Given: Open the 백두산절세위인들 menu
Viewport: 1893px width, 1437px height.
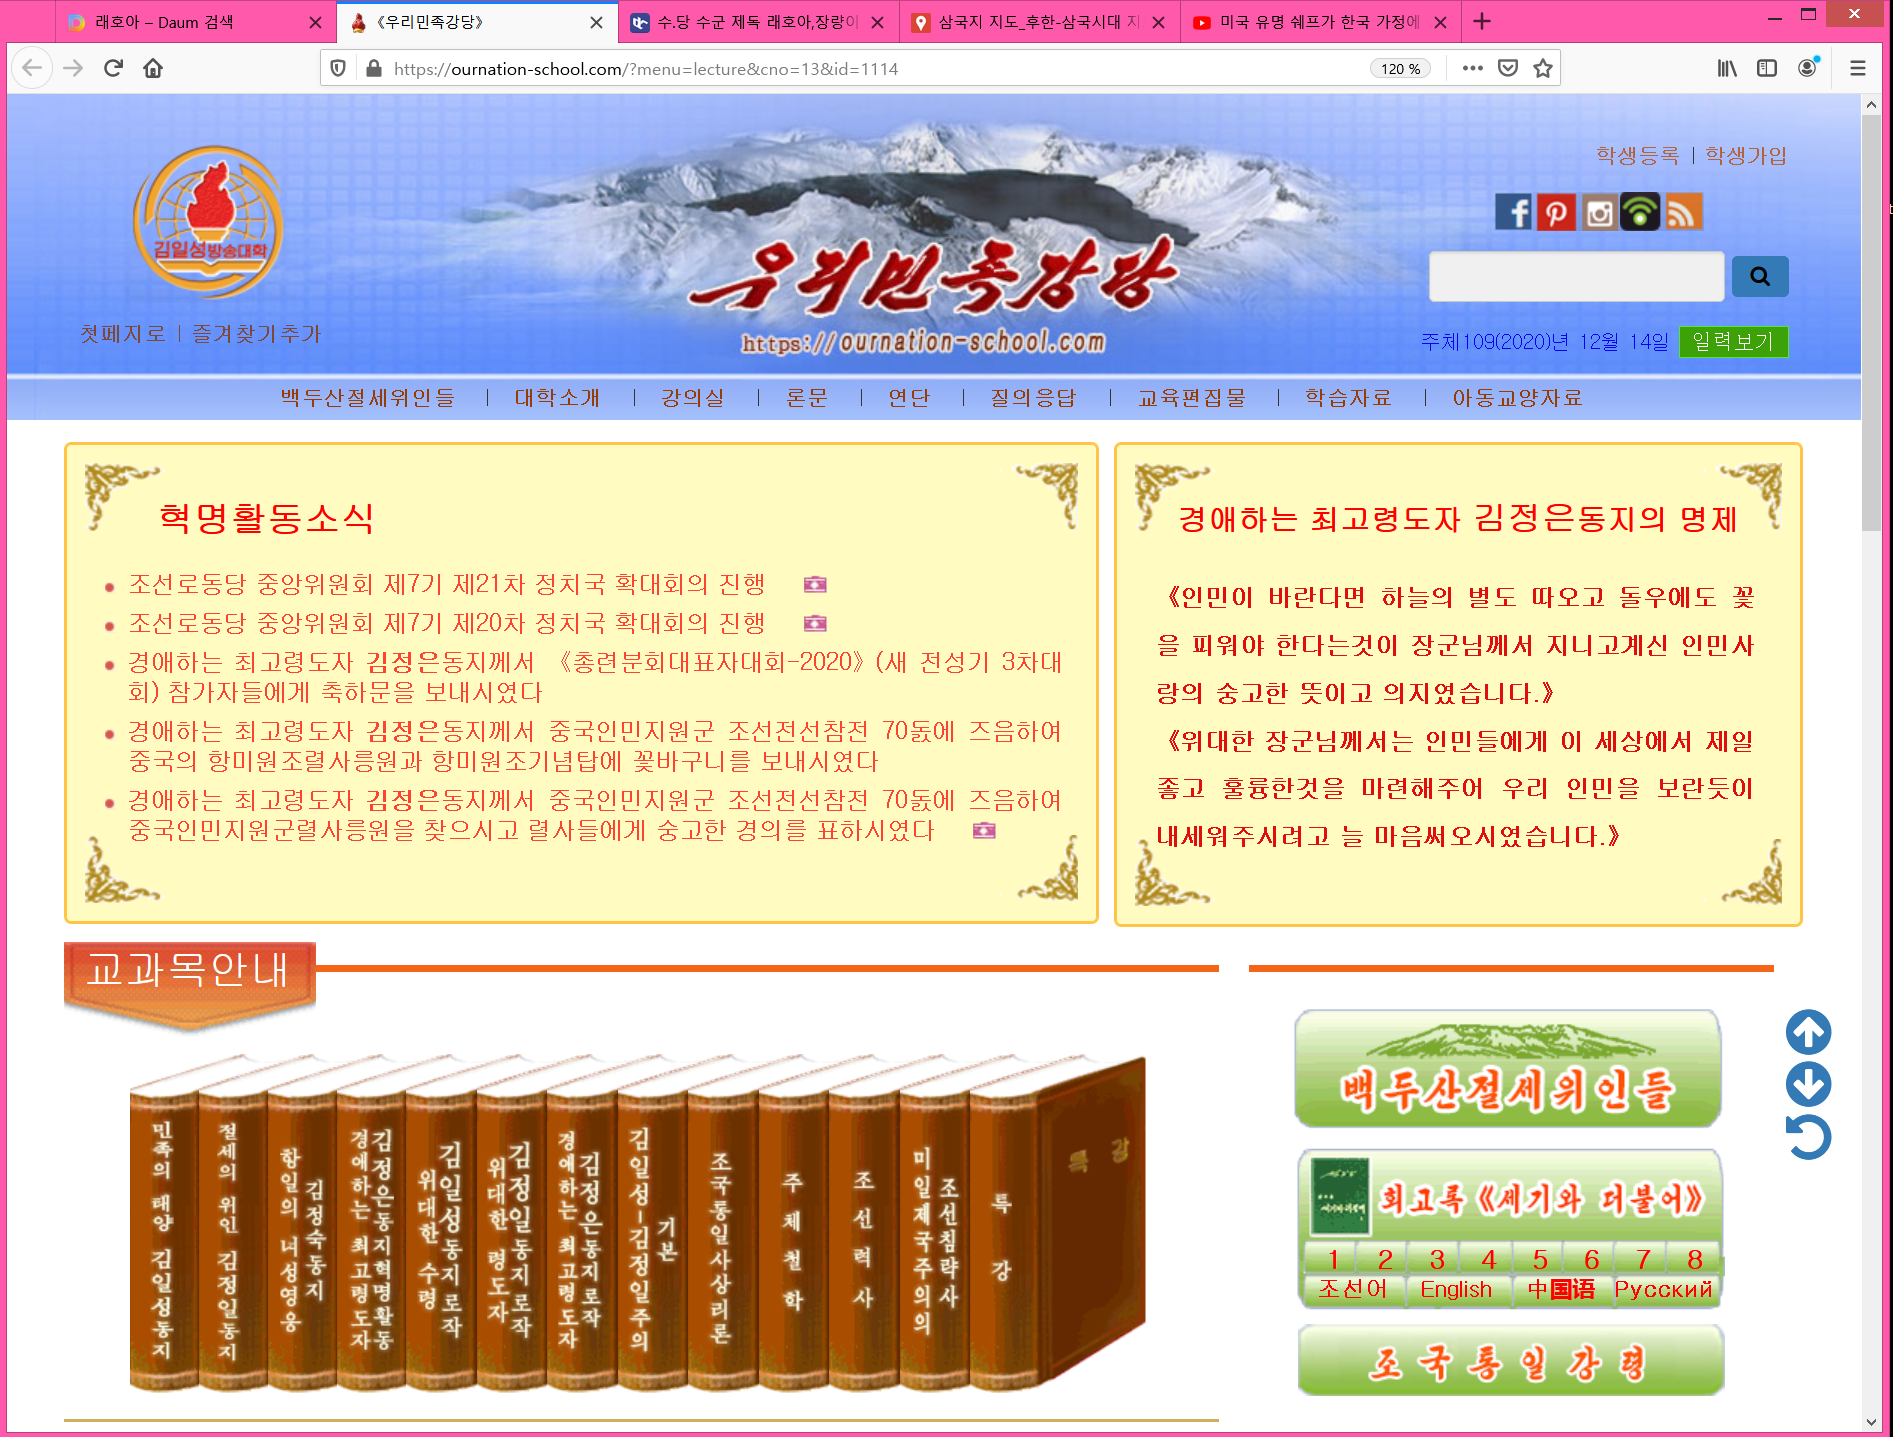Looking at the screenshot, I should [x=367, y=398].
